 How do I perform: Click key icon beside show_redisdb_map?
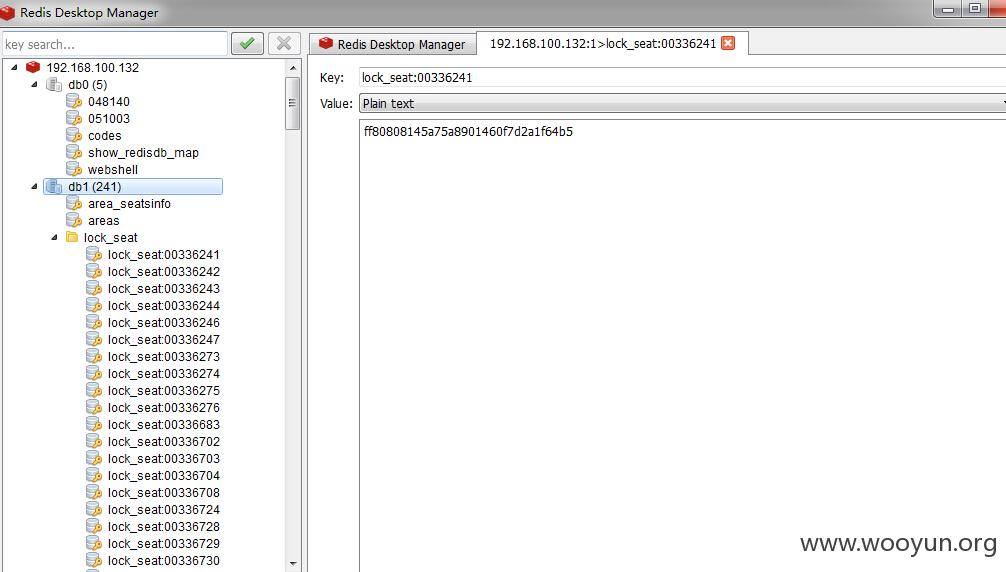tap(74, 153)
